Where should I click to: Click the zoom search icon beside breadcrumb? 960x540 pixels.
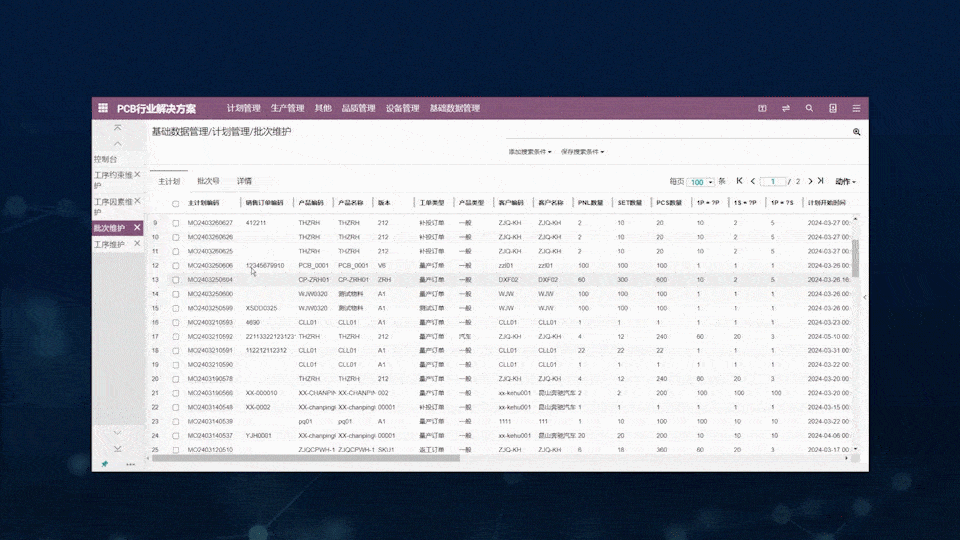(x=857, y=132)
